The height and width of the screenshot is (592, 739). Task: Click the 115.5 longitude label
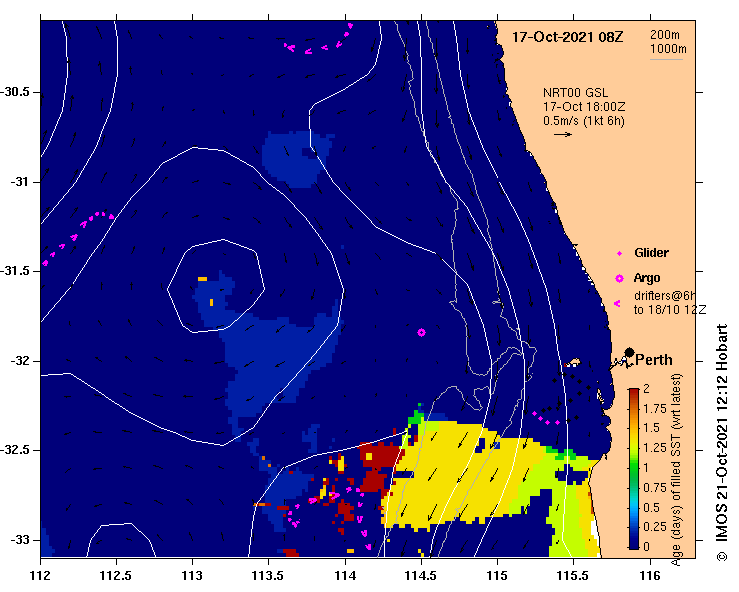[x=574, y=576]
